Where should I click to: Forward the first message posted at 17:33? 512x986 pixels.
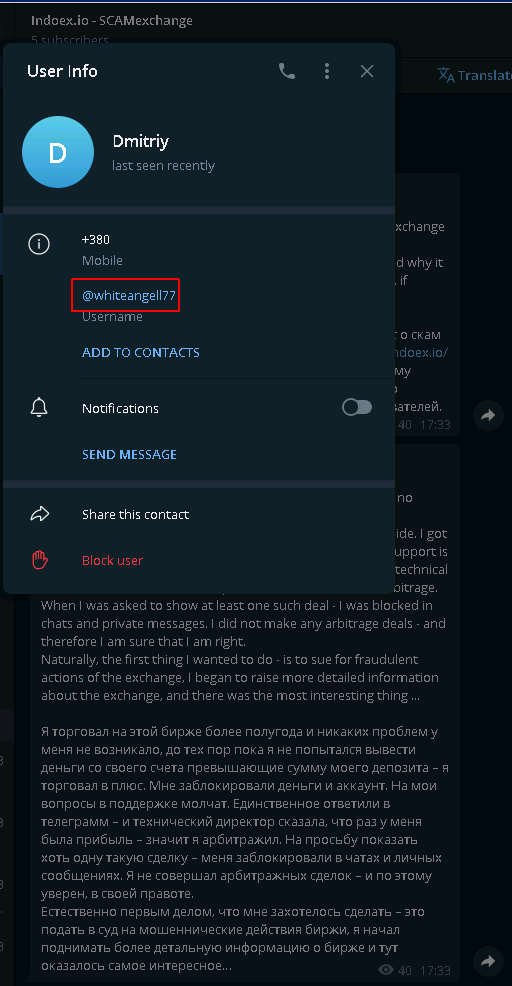click(488, 415)
